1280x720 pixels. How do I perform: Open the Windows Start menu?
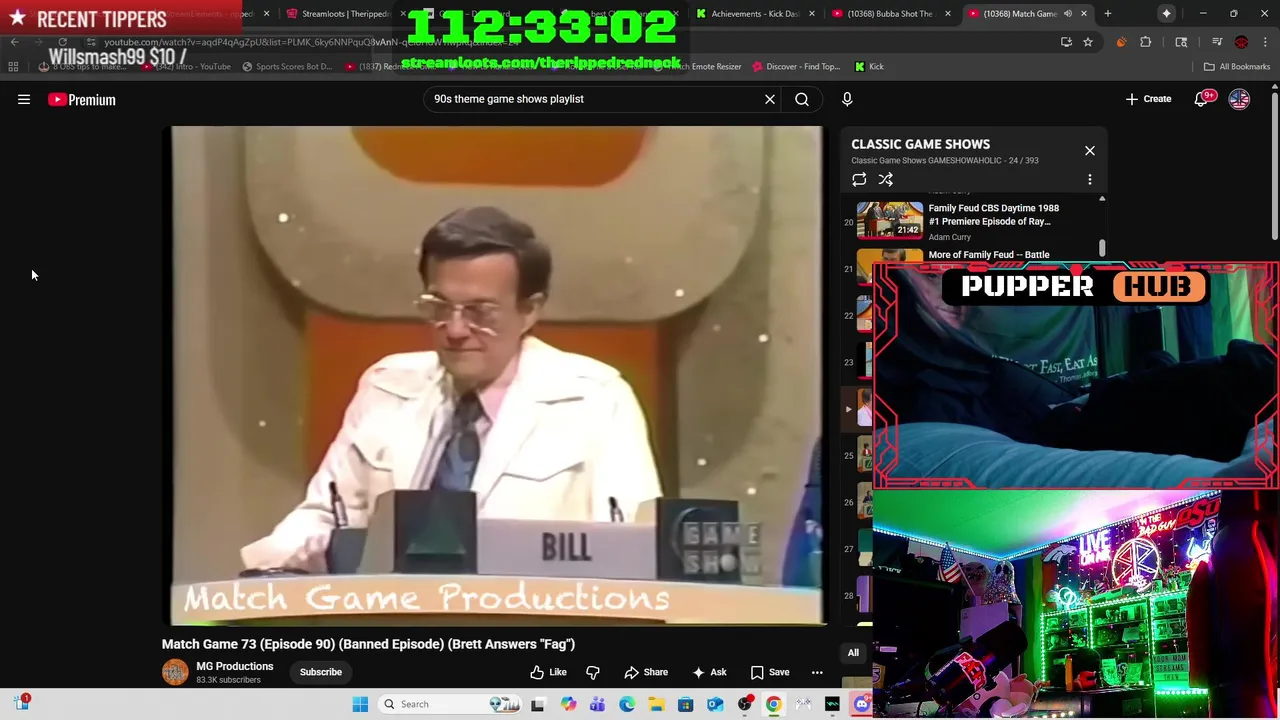(360, 704)
